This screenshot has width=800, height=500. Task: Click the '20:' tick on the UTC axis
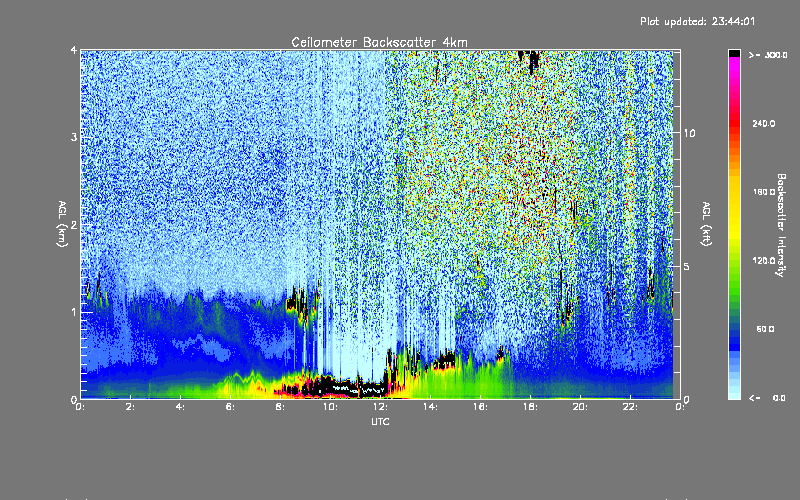click(581, 407)
